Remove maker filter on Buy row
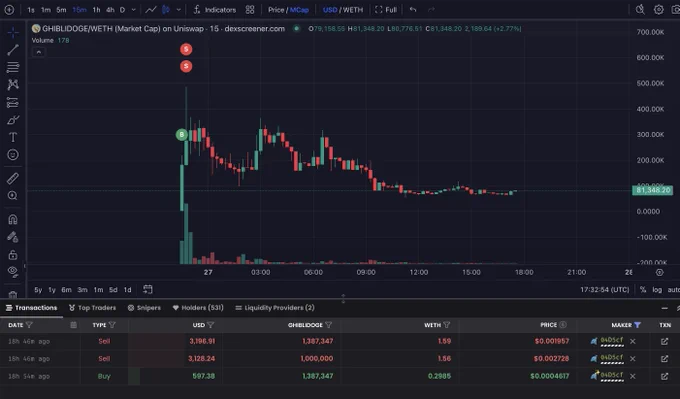This screenshot has height=399, width=680. 633,376
